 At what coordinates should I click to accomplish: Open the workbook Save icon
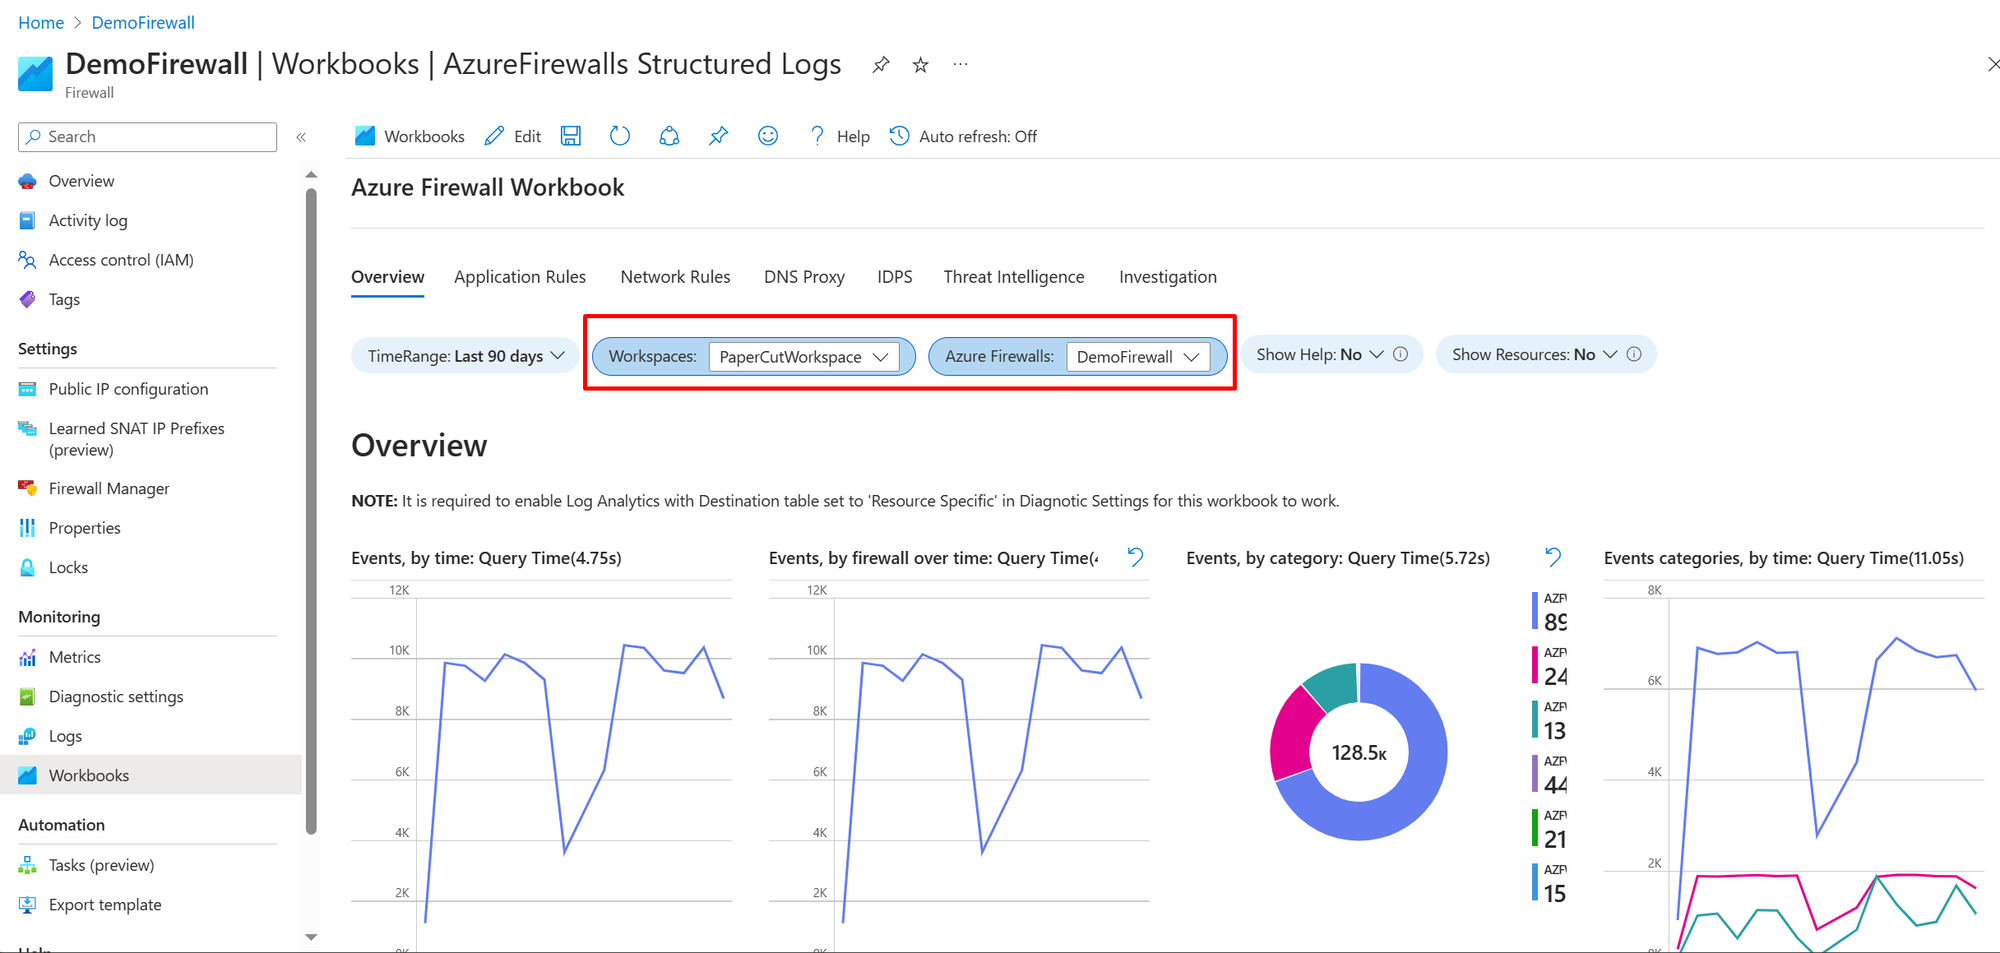point(571,136)
